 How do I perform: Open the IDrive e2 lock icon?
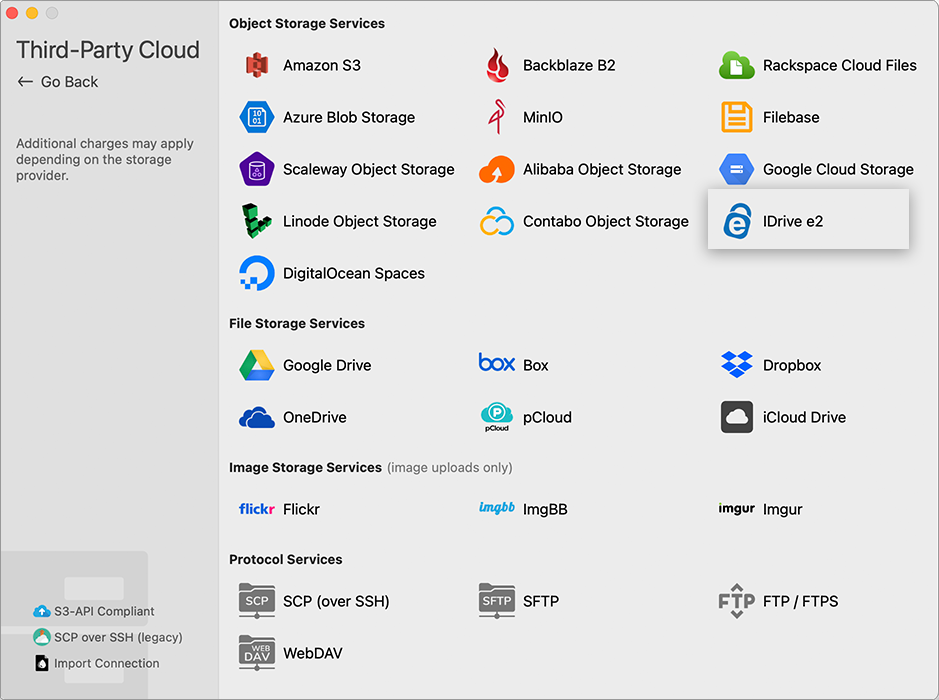pos(737,221)
